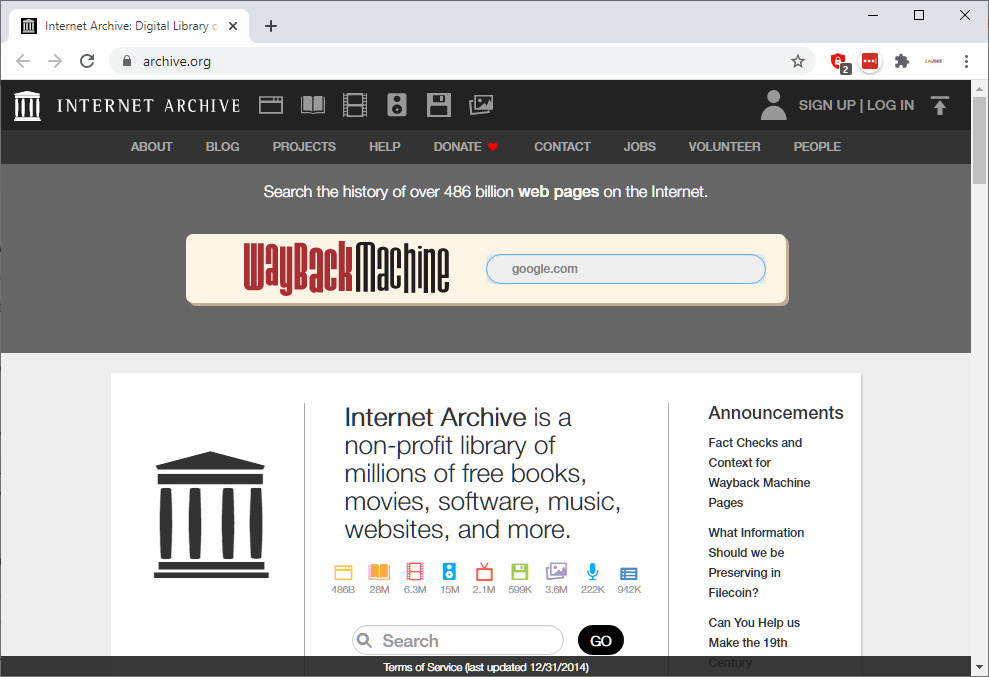Click the red password manager extension icon
The width and height of the screenshot is (989, 677).
point(870,61)
